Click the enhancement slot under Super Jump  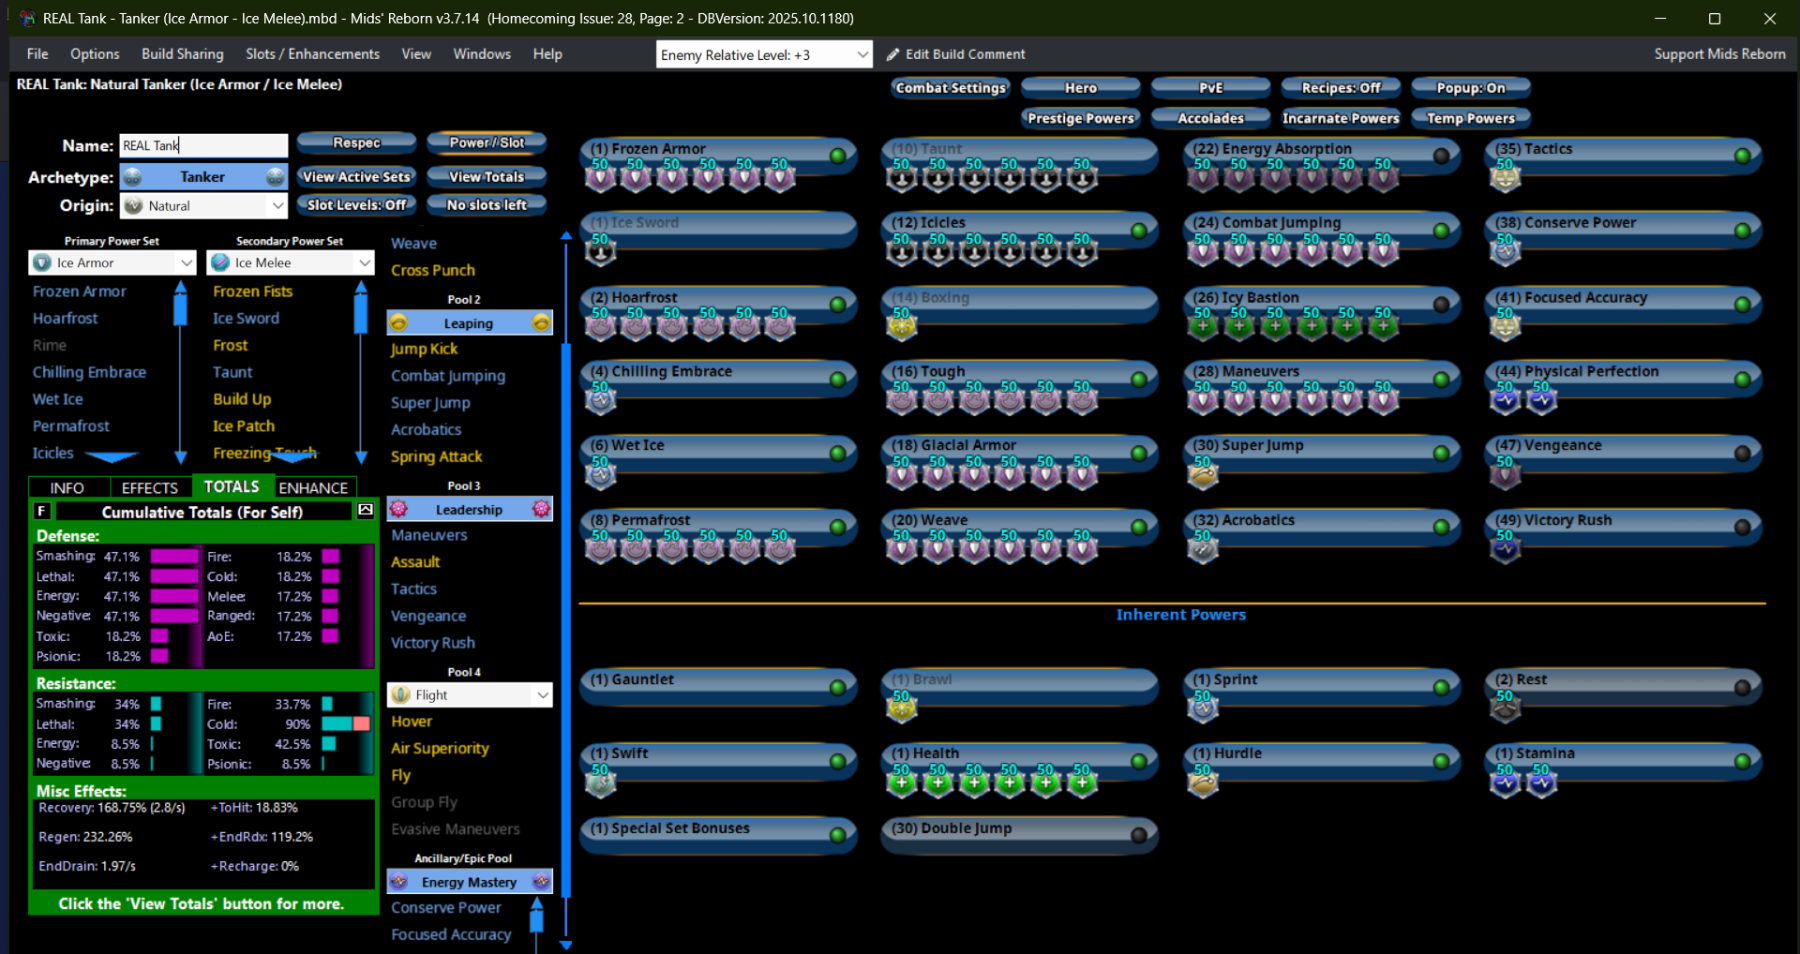[x=1203, y=475]
